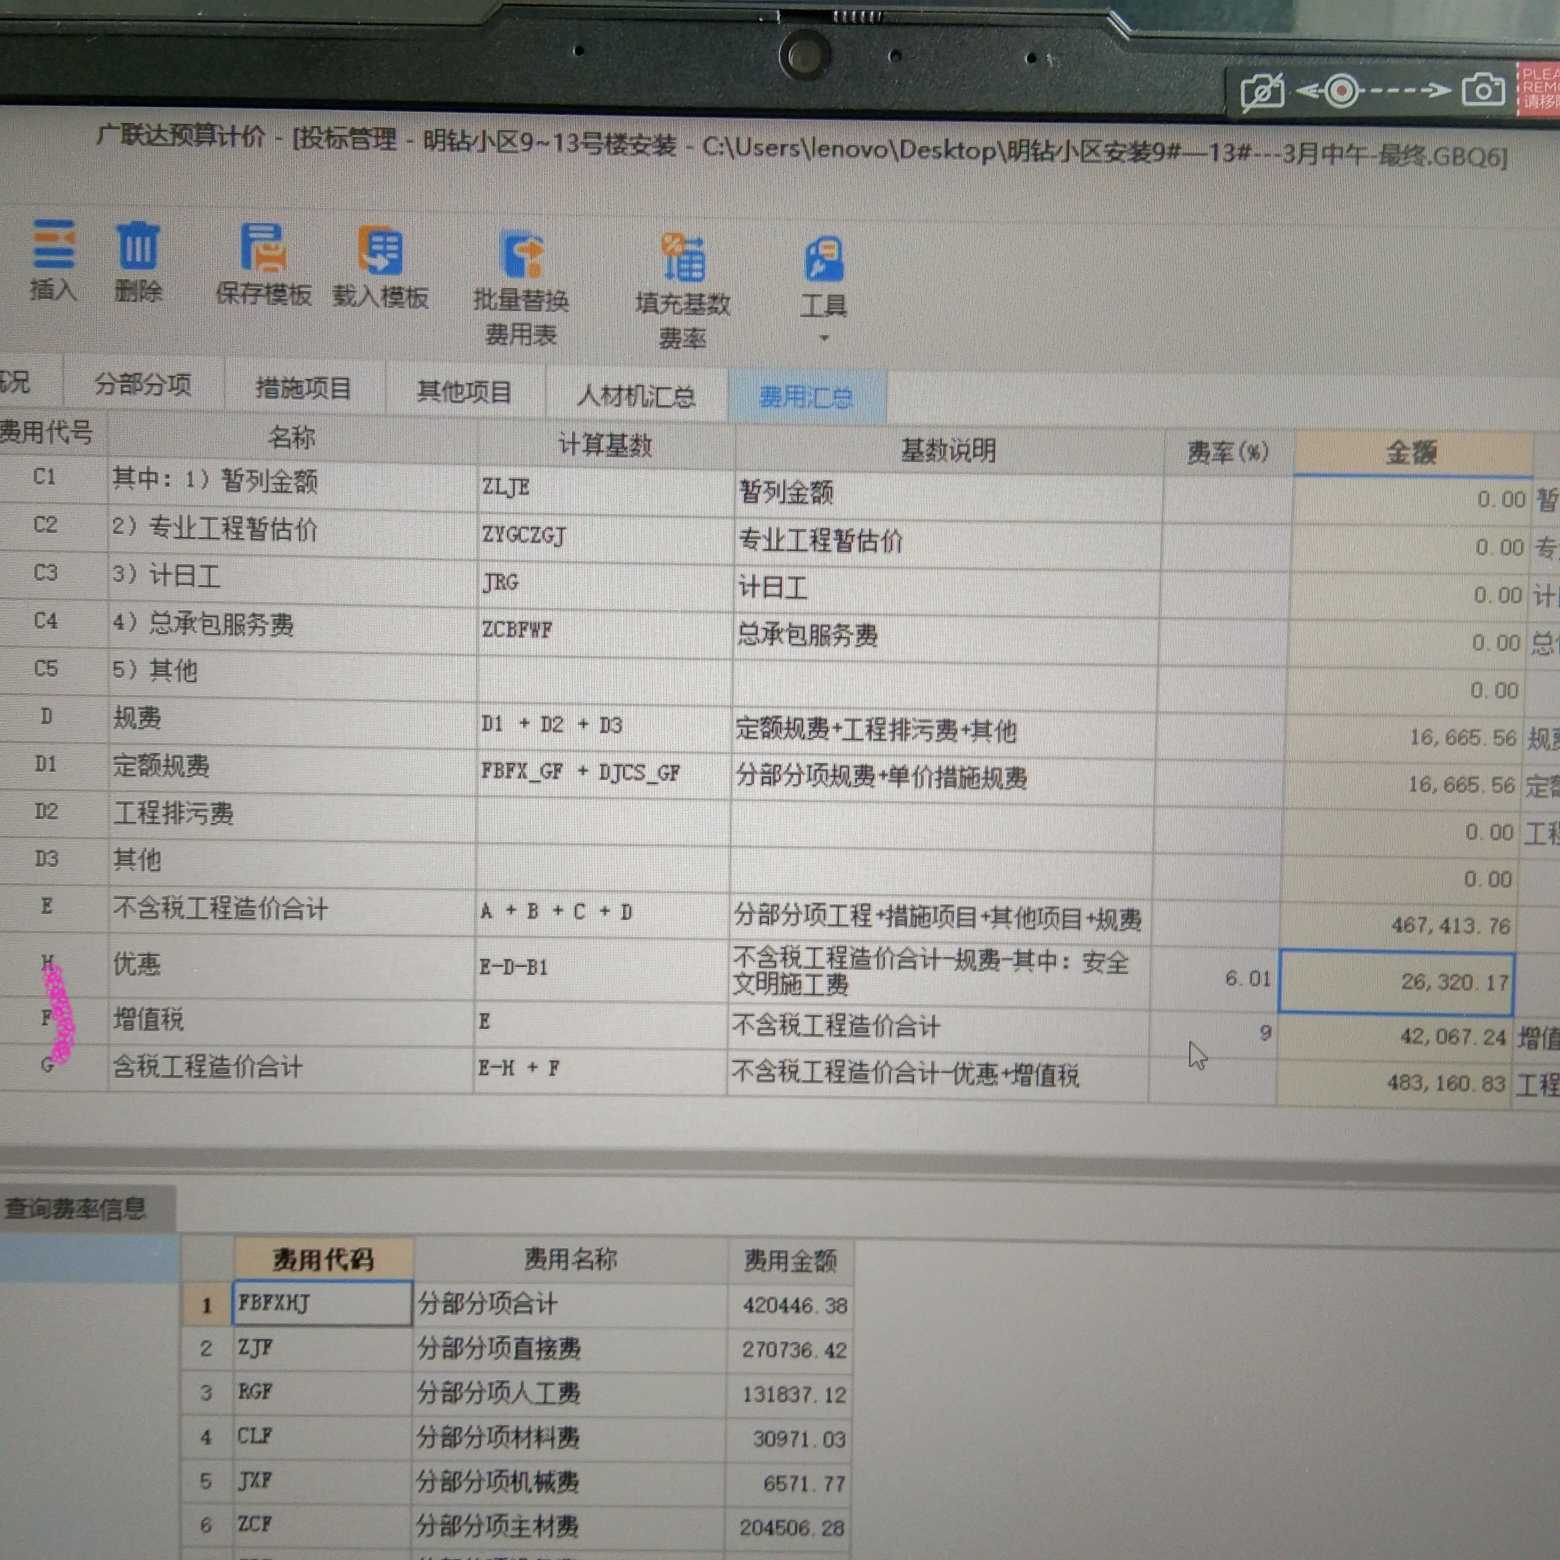
Task: Expand the 工具 dropdown arrow
Action: click(x=824, y=338)
